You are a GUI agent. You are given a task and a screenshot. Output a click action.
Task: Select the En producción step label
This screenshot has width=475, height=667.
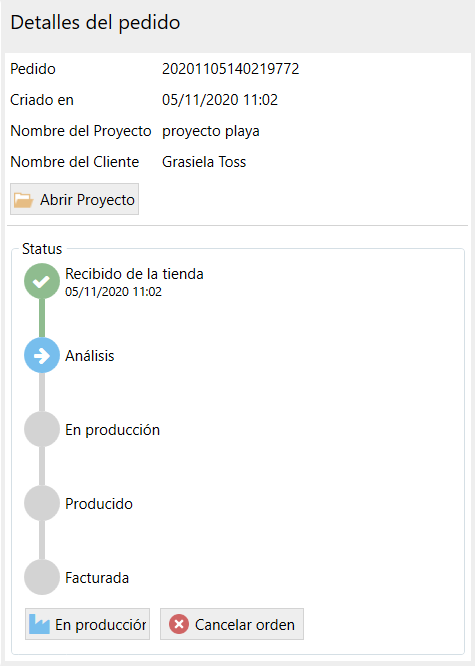pyautogui.click(x=112, y=430)
